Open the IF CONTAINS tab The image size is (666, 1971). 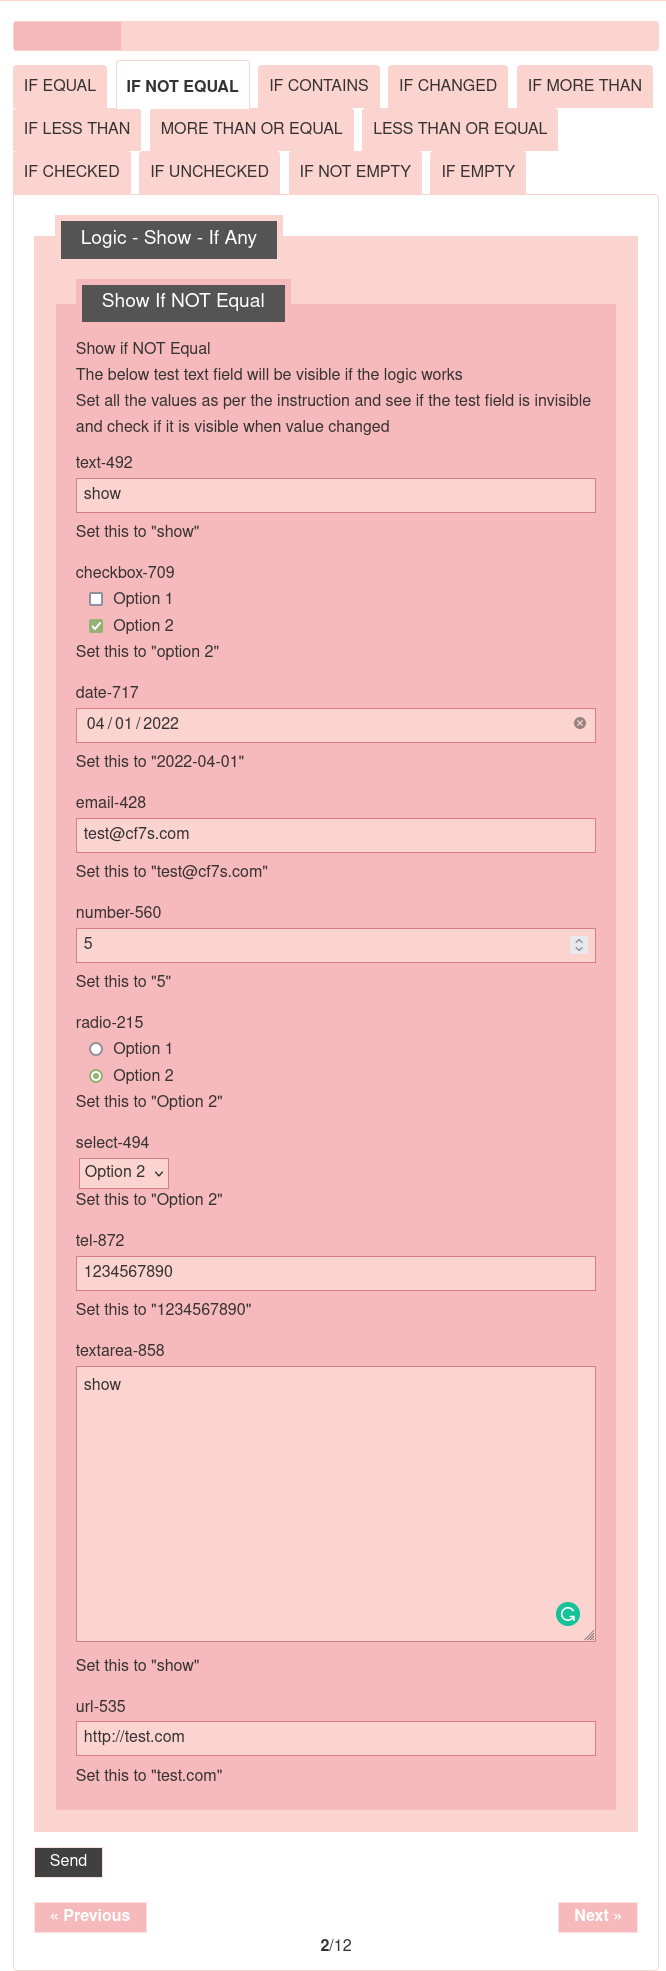pyautogui.click(x=319, y=86)
